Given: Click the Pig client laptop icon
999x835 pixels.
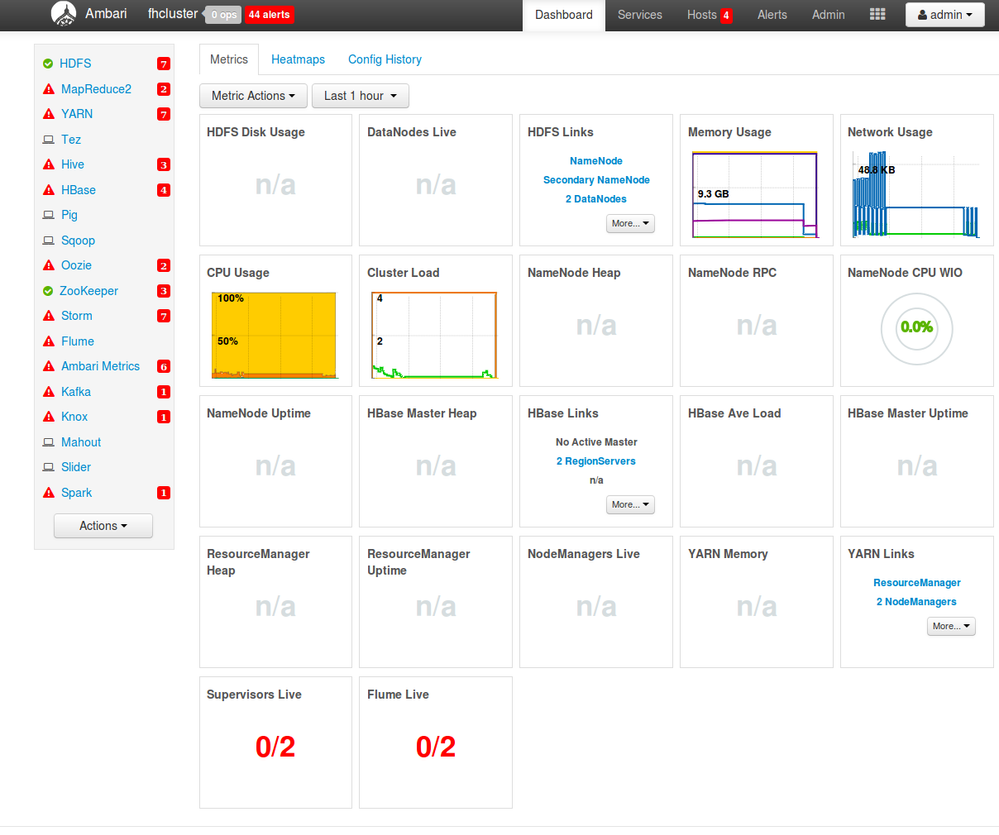Looking at the screenshot, I should coord(48,215).
